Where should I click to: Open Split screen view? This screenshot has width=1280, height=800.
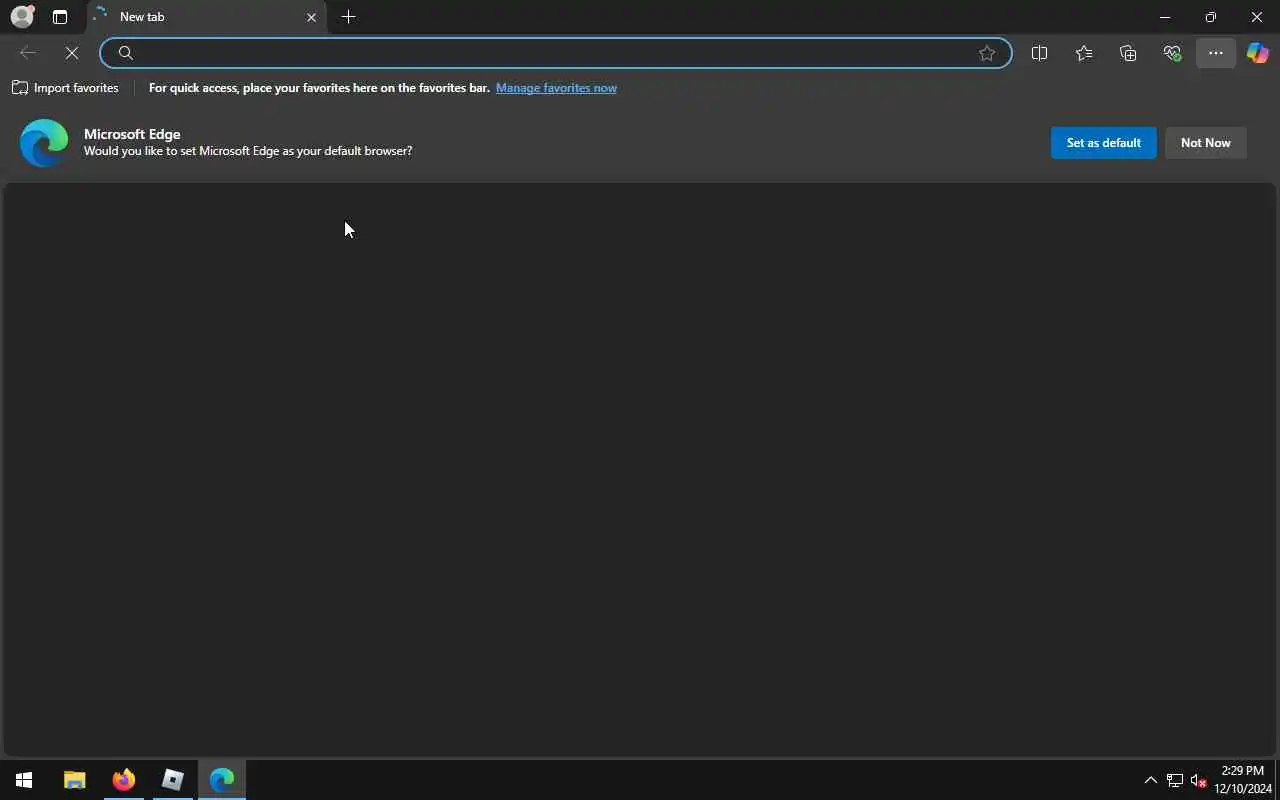[x=1039, y=53]
